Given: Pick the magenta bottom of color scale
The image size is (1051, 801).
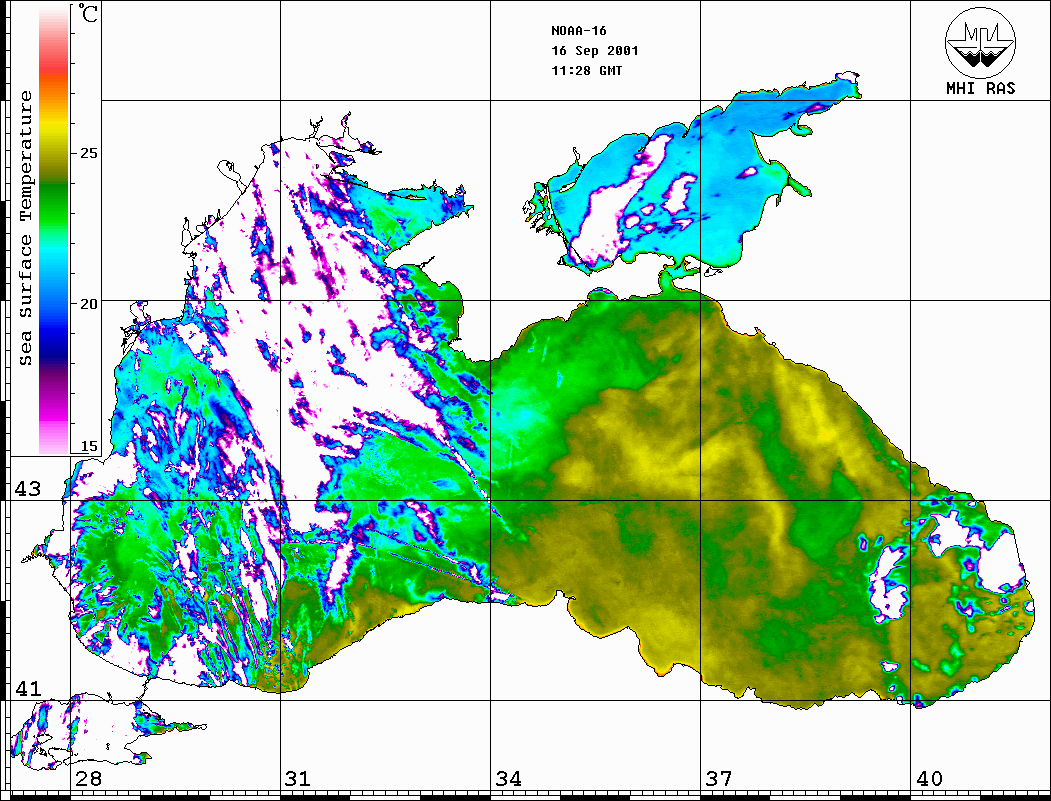Looking at the screenshot, I should (x=54, y=416).
